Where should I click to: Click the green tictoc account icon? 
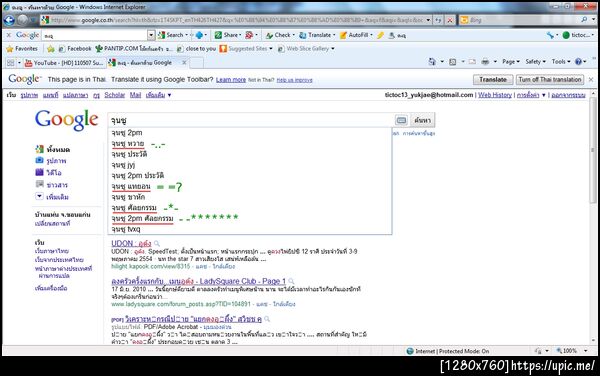tap(566, 35)
